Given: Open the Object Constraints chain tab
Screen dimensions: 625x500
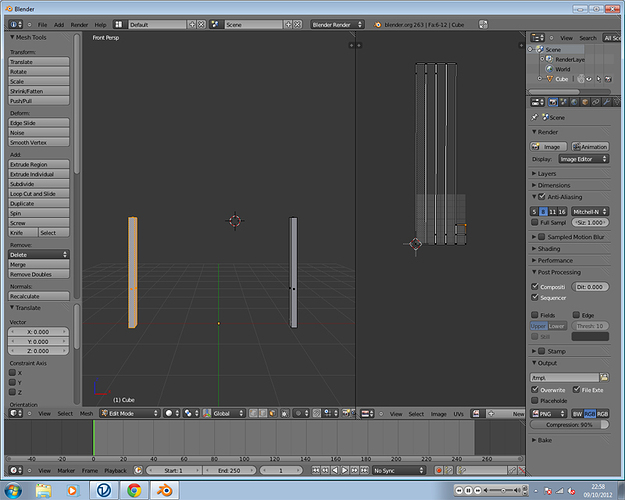Looking at the screenshot, I should click(596, 102).
